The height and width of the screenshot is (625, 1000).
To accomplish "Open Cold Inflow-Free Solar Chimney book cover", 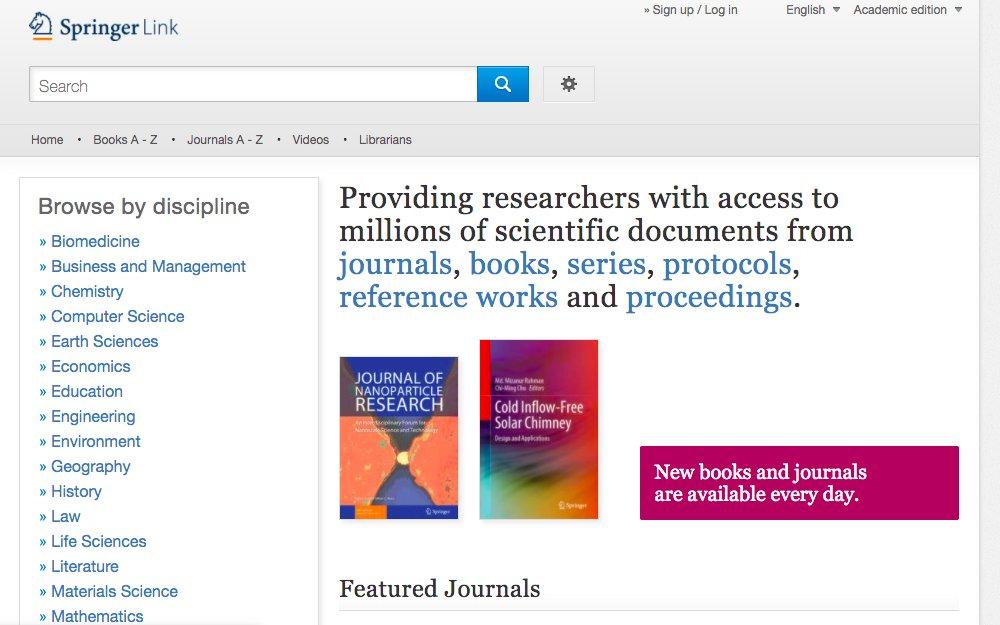I will pyautogui.click(x=539, y=429).
